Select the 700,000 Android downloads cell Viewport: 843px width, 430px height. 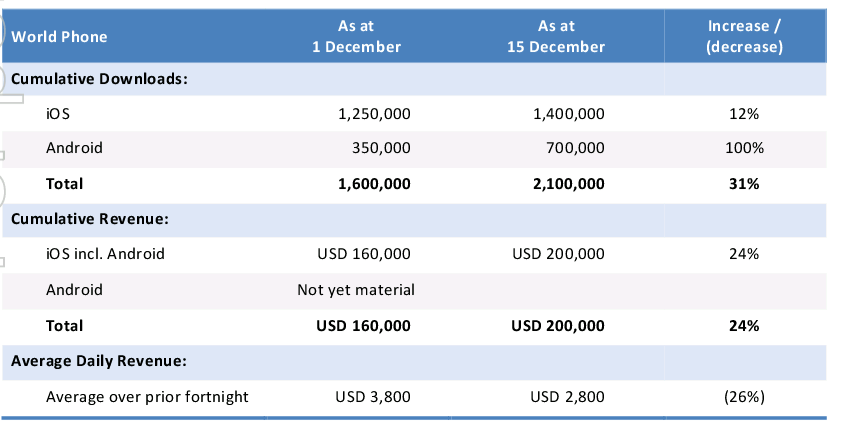(576, 148)
